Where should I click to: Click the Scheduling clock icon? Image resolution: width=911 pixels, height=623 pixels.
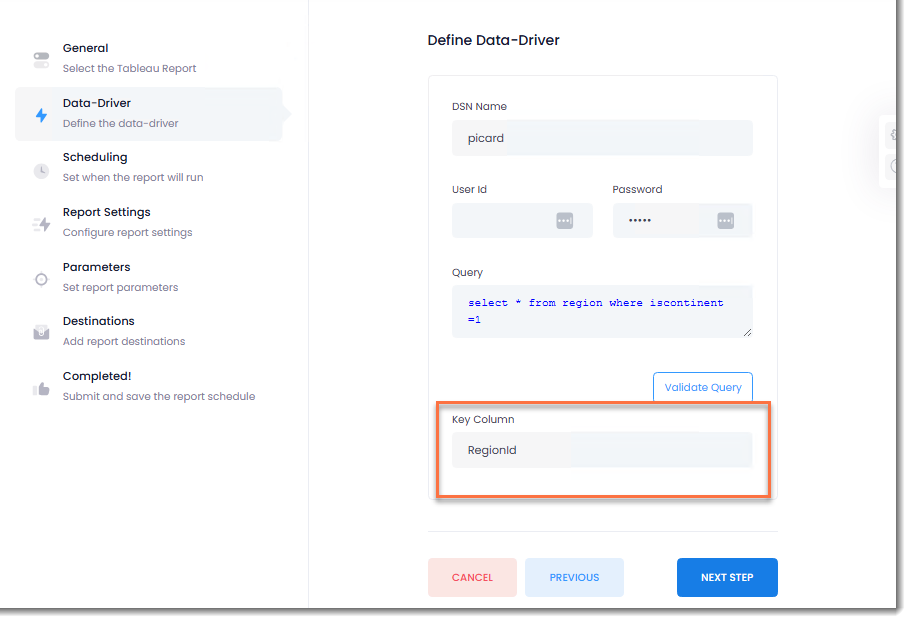tap(41, 170)
